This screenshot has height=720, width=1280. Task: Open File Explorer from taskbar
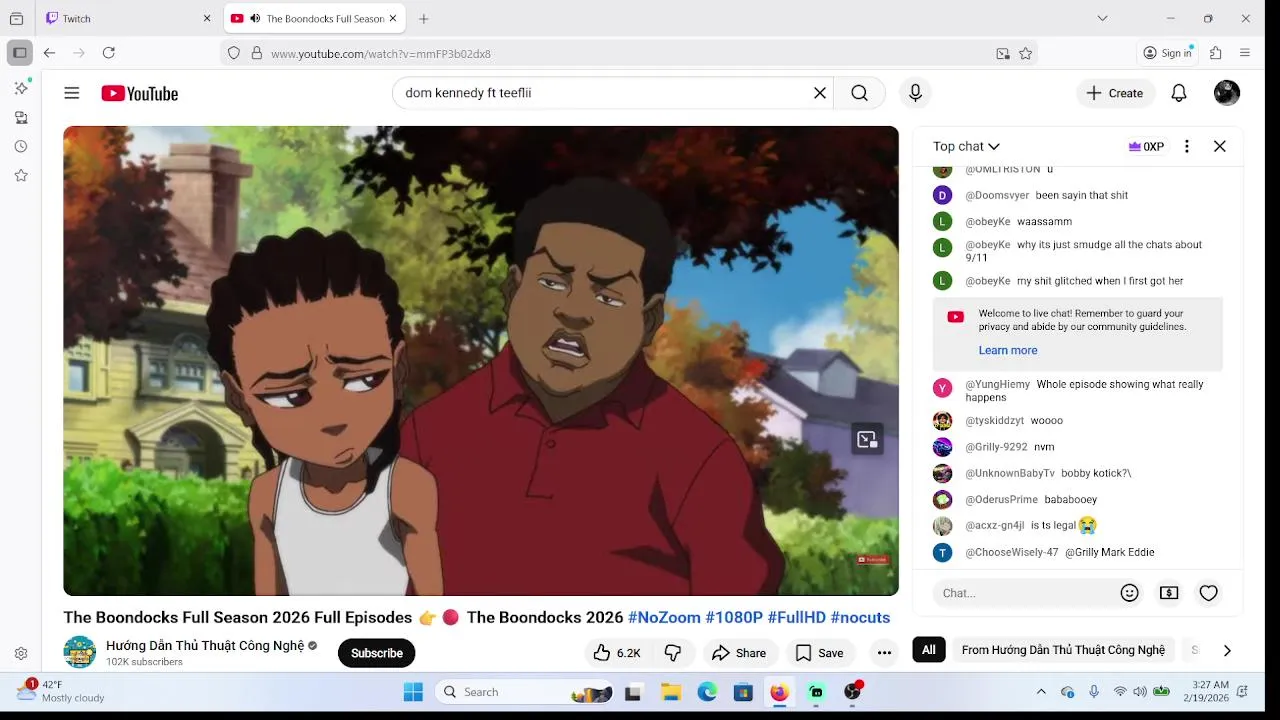[x=671, y=692]
